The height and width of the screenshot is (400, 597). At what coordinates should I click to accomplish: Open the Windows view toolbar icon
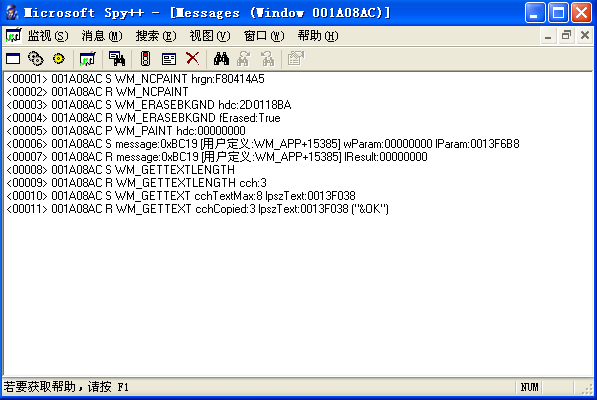coord(13,59)
